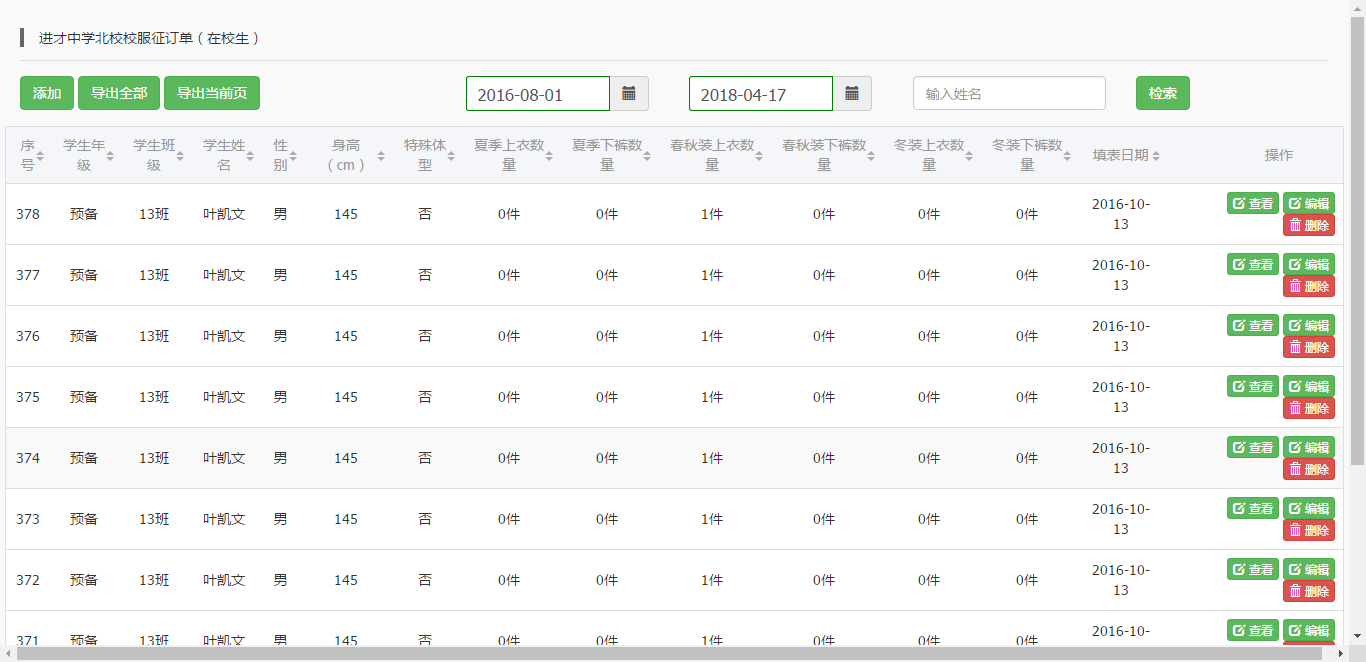Export current page with 导出当前页

[212, 93]
